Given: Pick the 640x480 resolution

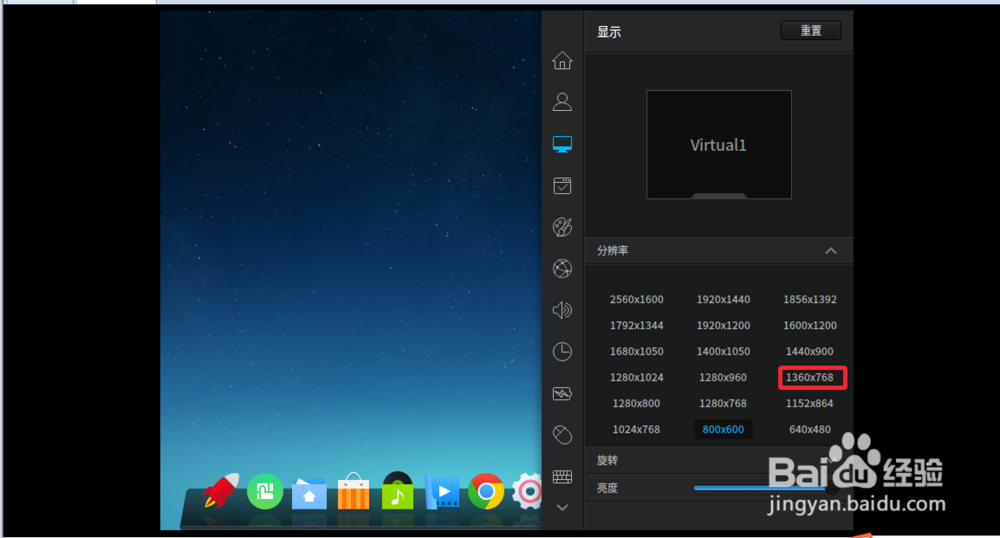Looking at the screenshot, I should tap(810, 430).
